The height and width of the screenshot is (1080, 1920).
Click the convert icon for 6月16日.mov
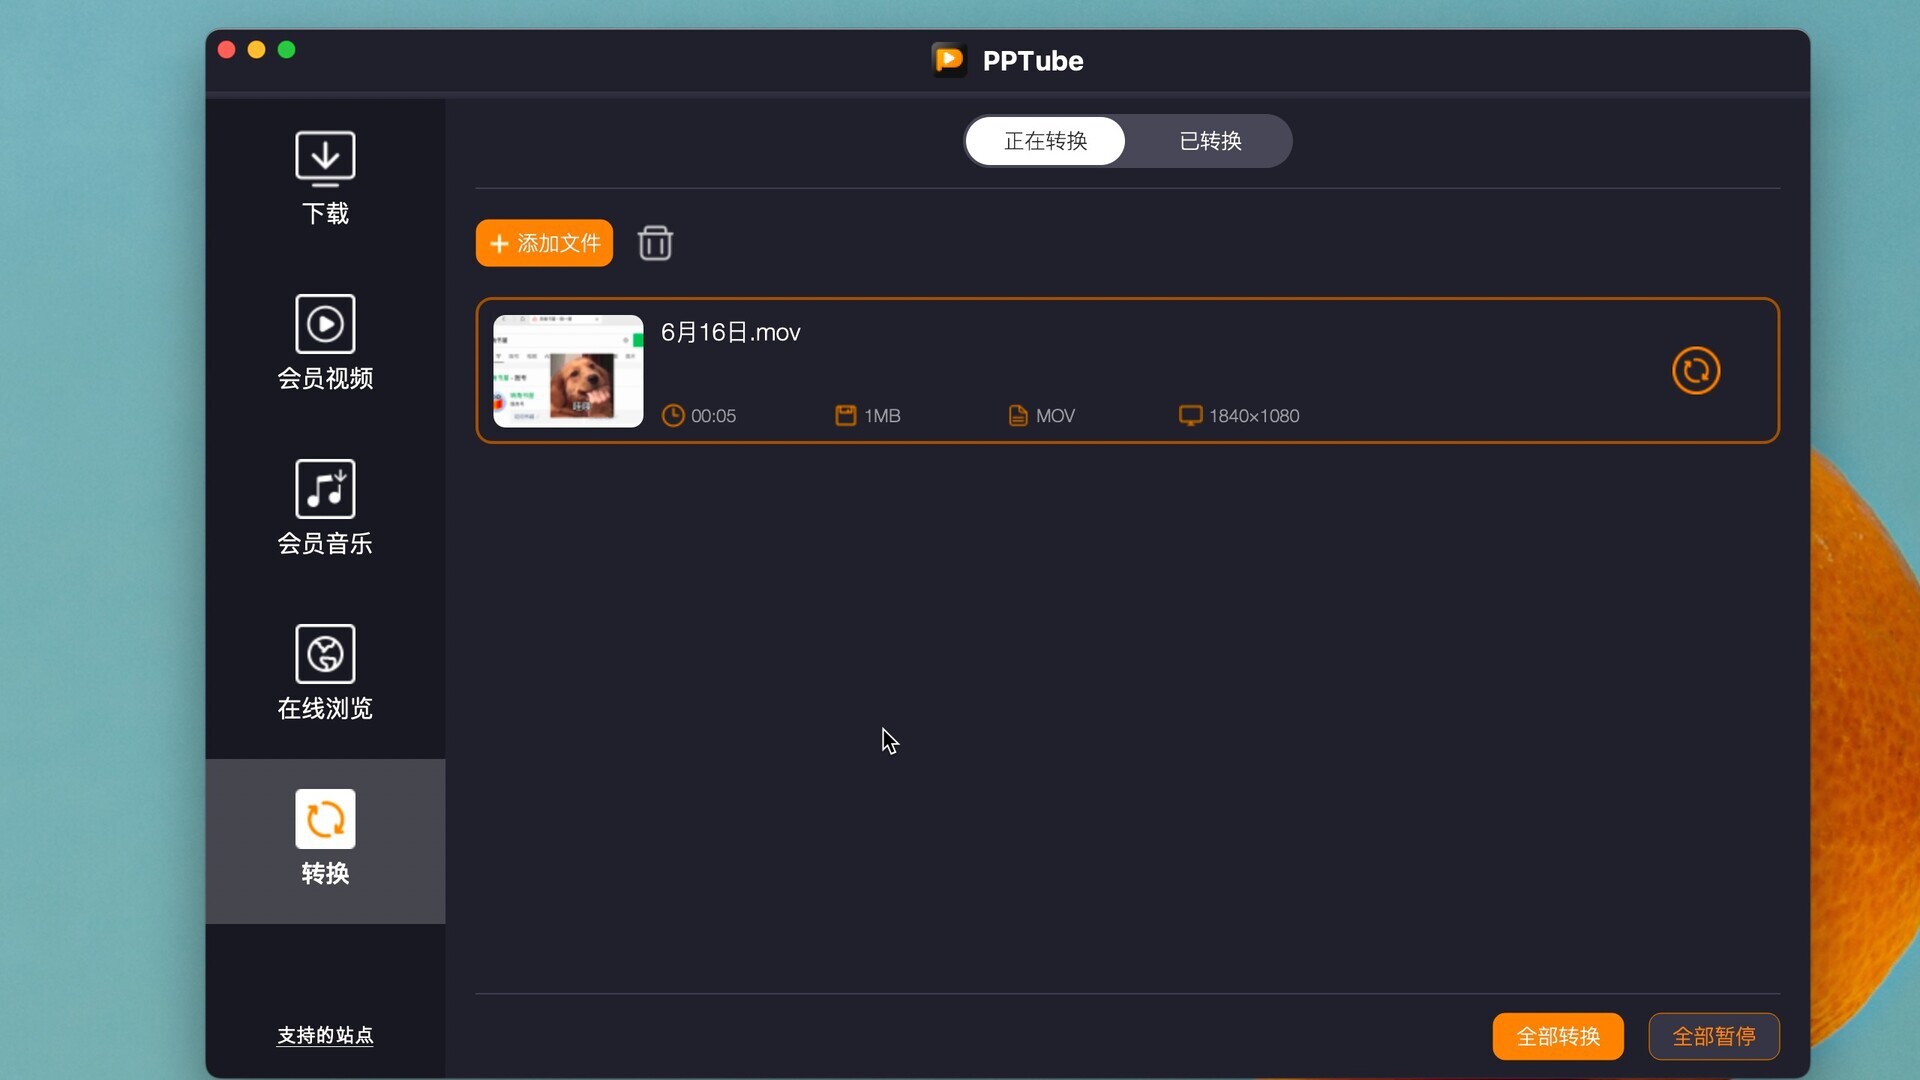point(1696,371)
